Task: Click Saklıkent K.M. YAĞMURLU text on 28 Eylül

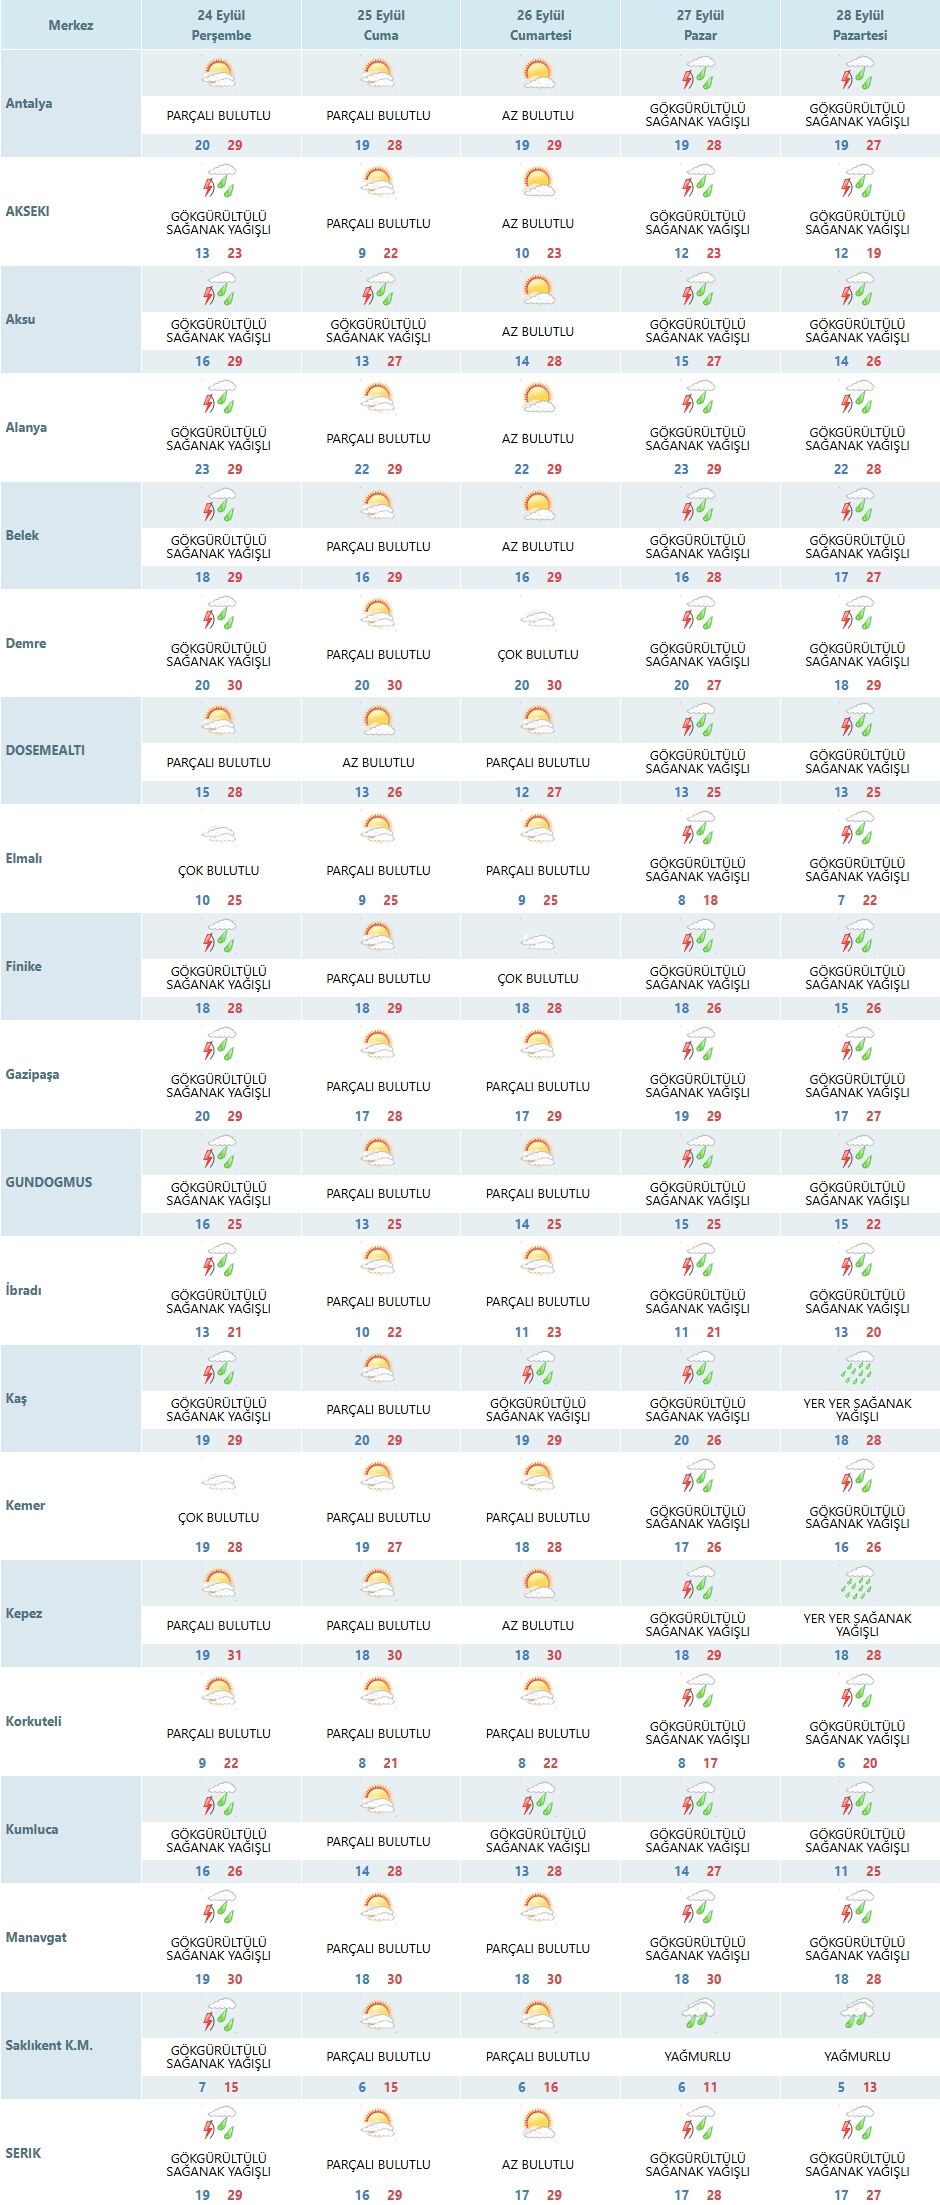Action: (857, 2057)
